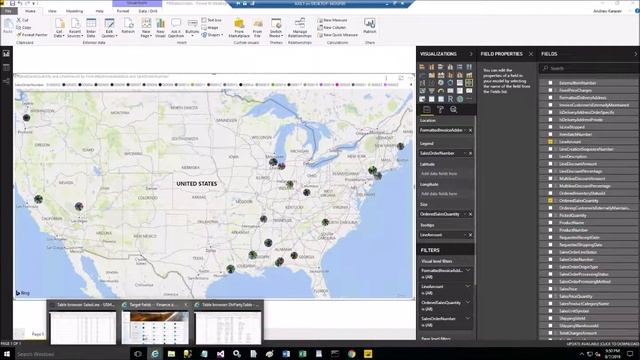
Task: Check the ProductNumber field checkbox
Action: 550,230
